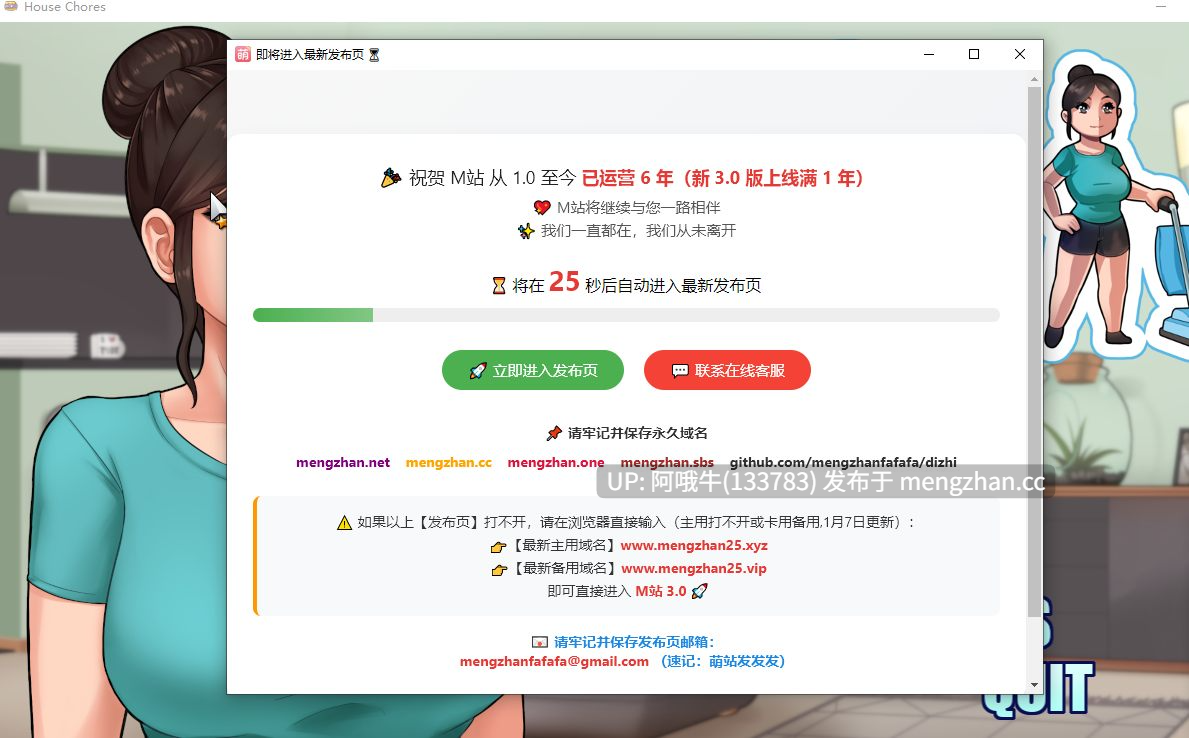Screen dimensions: 1189x738
Task: Click the scrollbar up arrow
Action: (x=1034, y=79)
